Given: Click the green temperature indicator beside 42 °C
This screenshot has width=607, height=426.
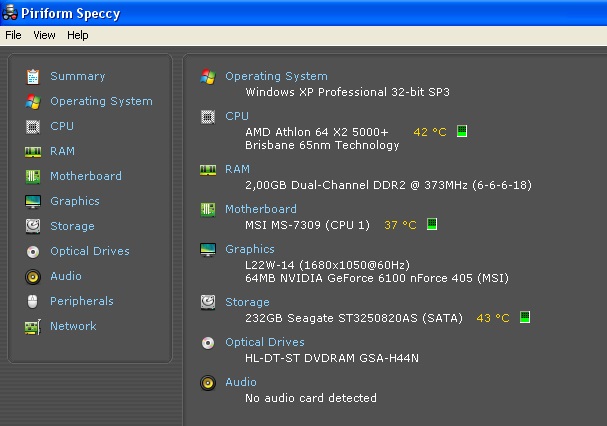Looking at the screenshot, I should (462, 131).
